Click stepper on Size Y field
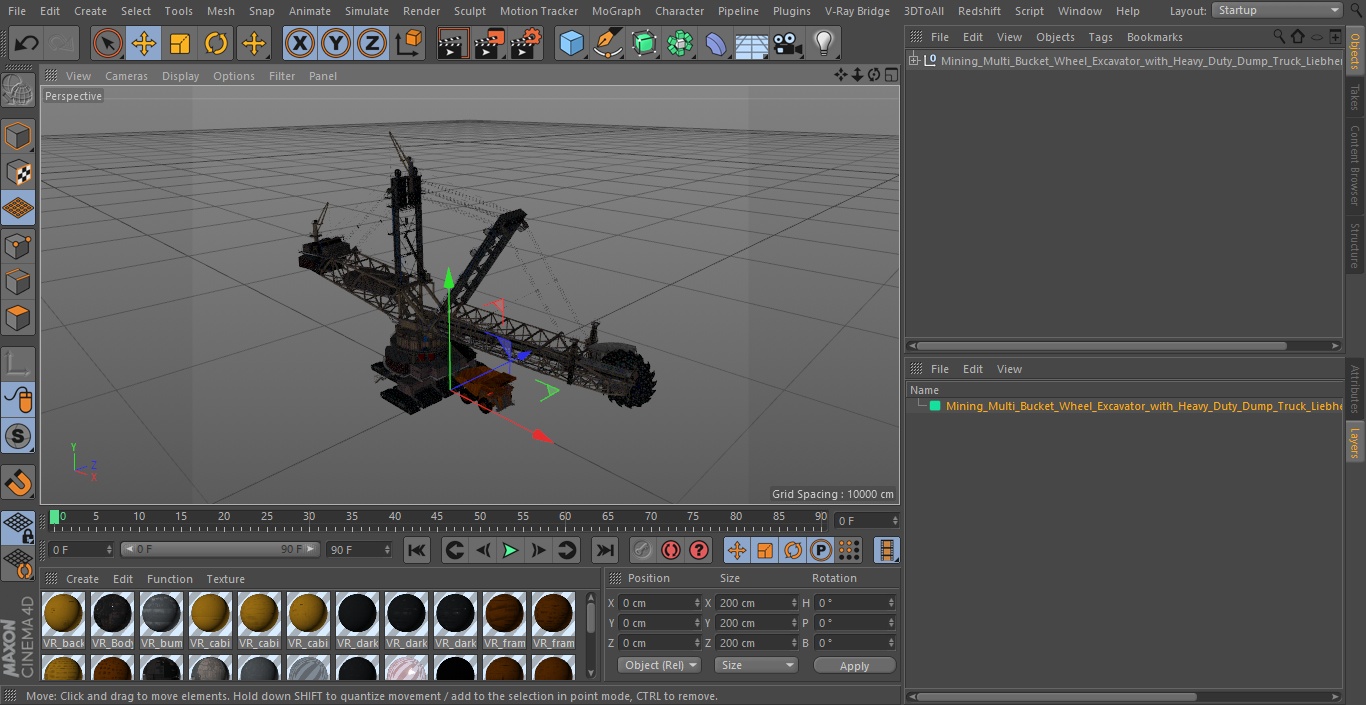Screen dimensions: 1366x705 795,623
